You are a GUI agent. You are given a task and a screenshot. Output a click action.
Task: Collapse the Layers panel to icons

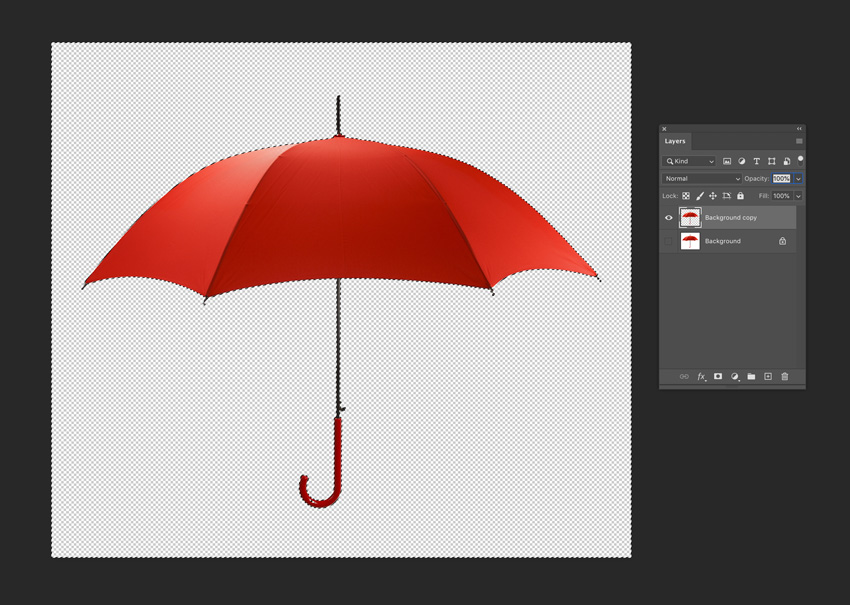click(x=798, y=129)
